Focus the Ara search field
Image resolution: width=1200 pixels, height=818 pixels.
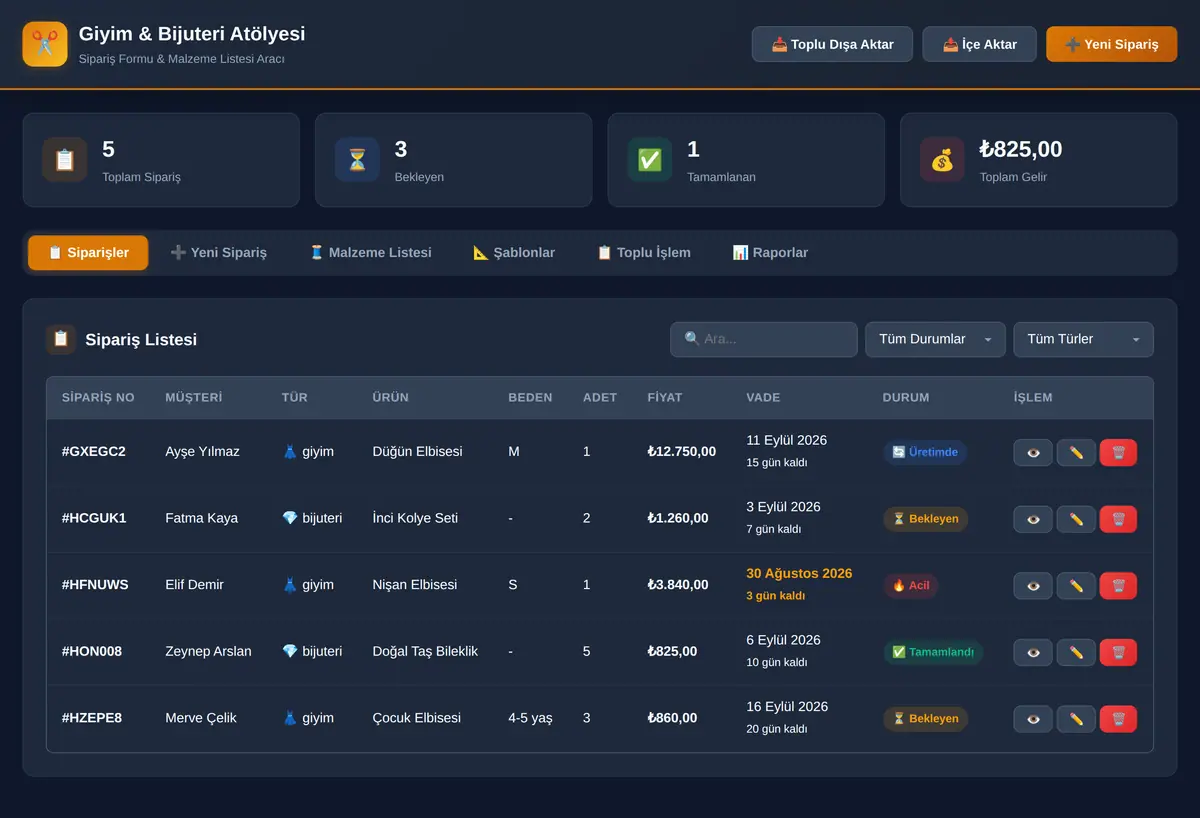point(763,339)
